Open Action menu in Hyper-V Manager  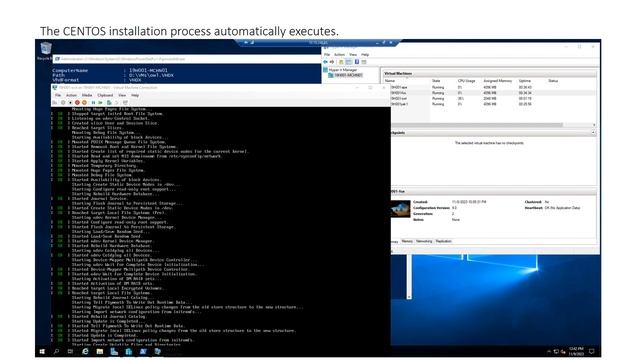point(340,55)
